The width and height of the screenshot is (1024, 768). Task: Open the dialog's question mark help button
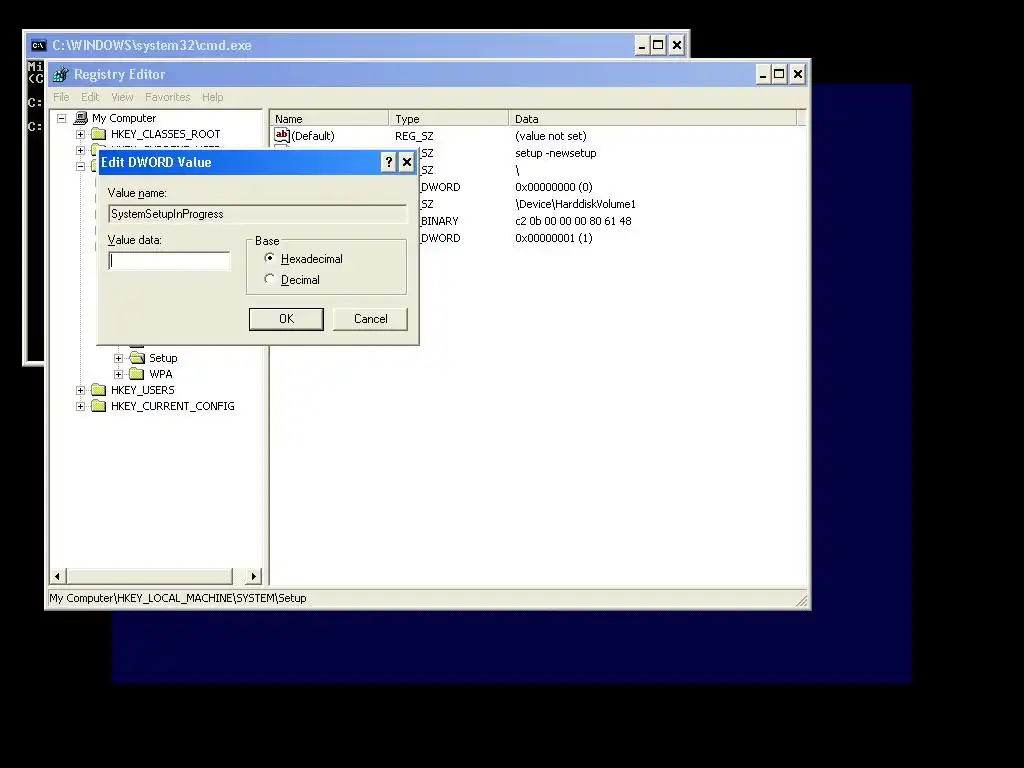[x=389, y=162]
